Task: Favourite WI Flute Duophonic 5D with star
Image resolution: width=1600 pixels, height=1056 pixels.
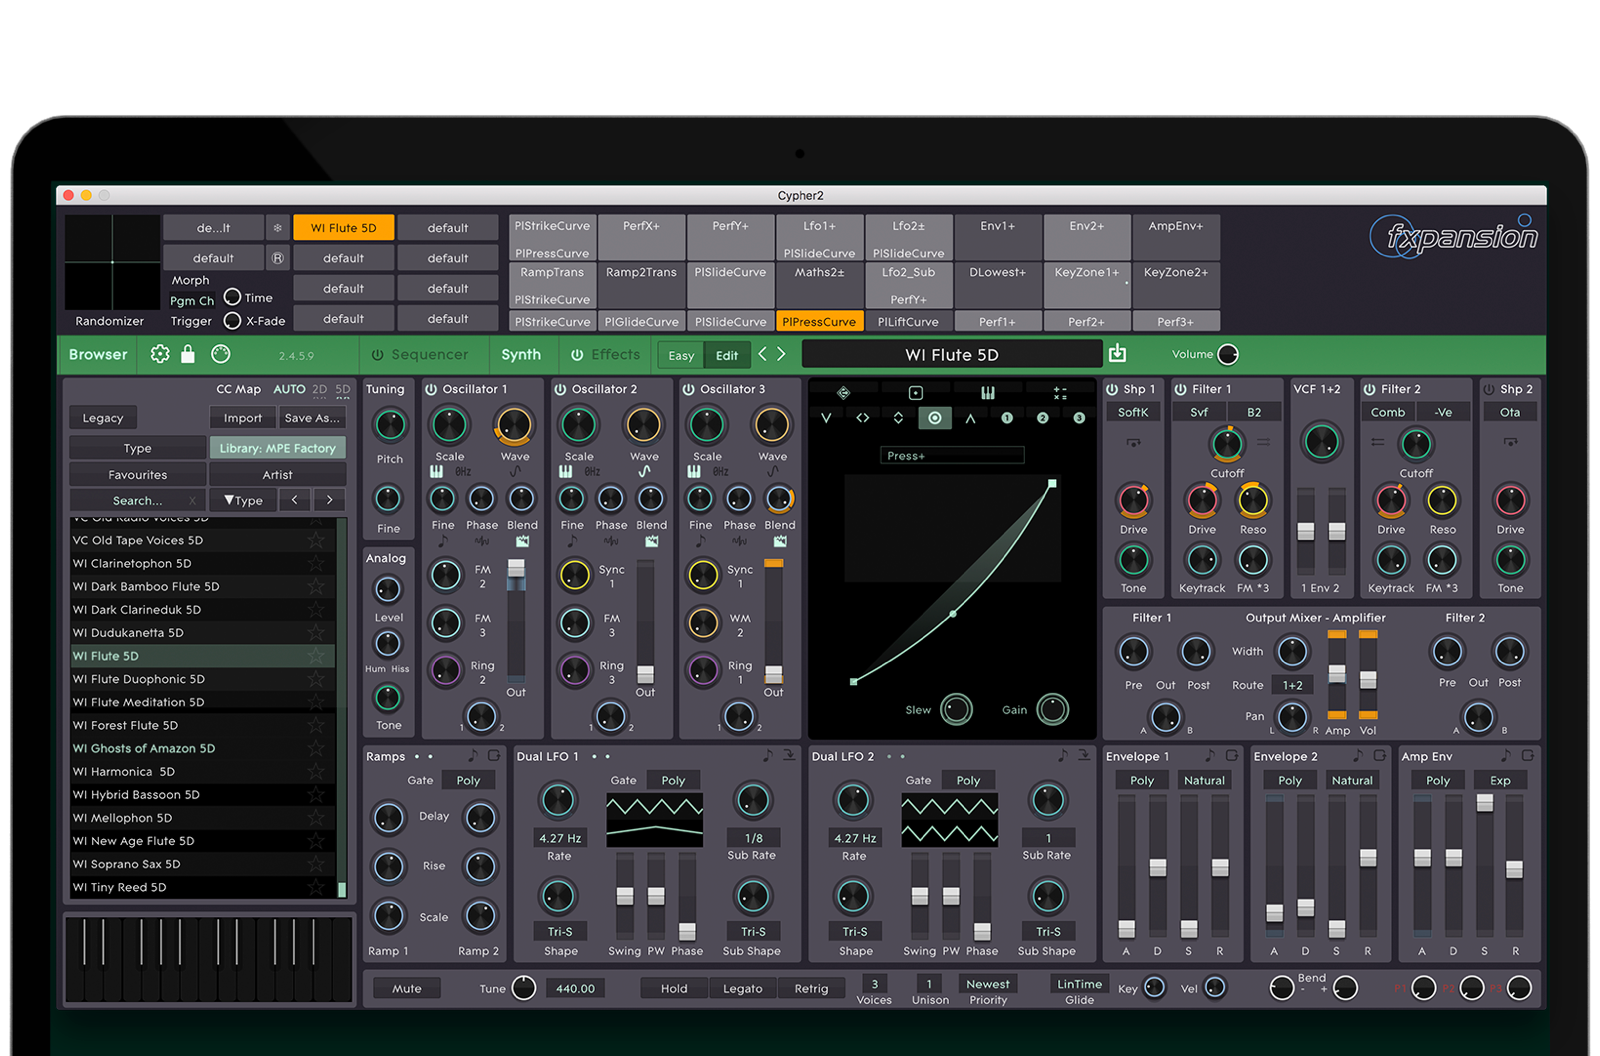Action: tap(316, 679)
